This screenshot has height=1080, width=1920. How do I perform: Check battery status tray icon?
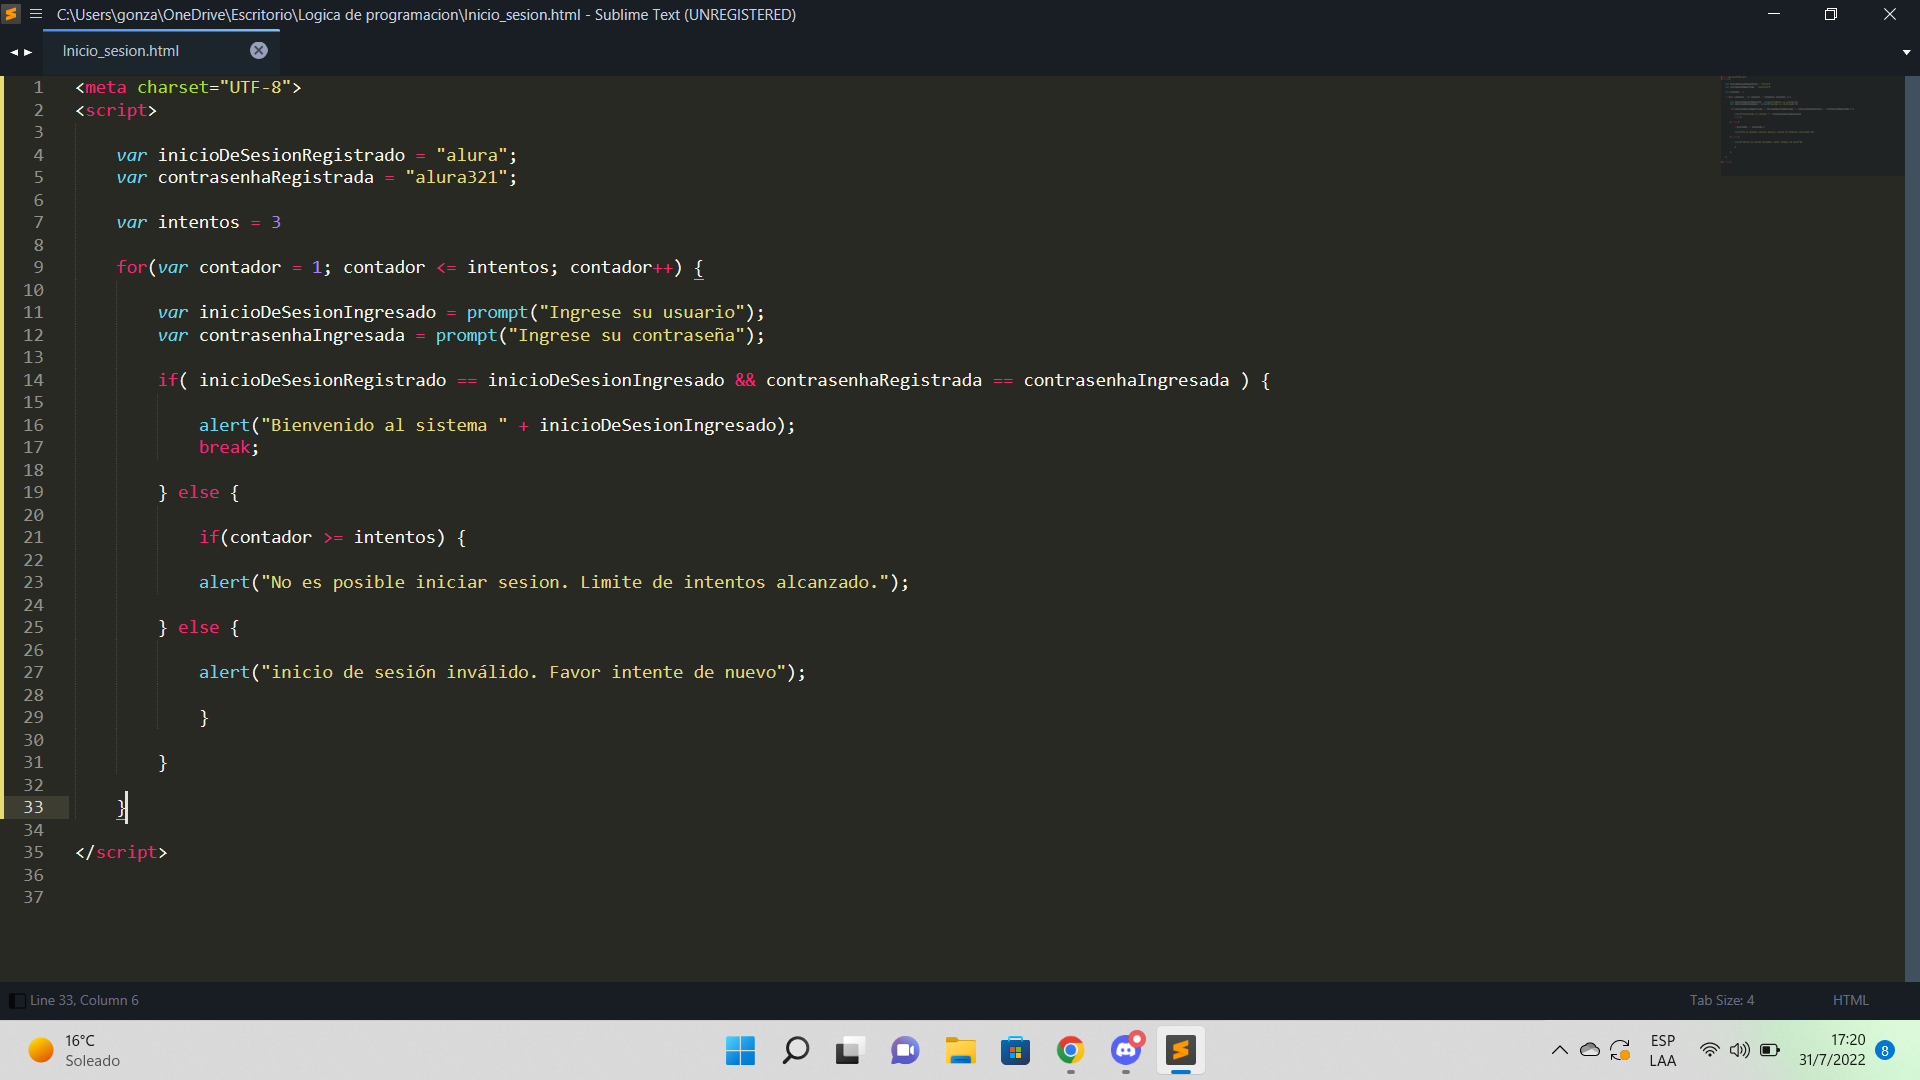(1770, 1050)
